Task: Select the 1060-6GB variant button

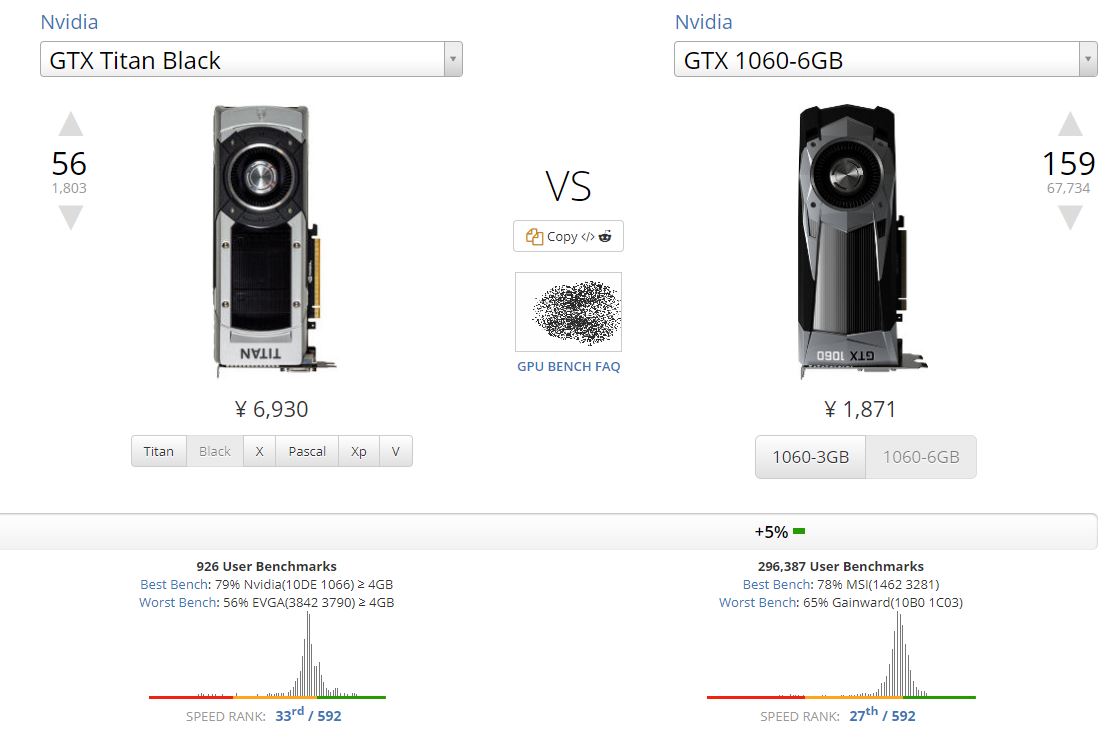Action: click(920, 457)
